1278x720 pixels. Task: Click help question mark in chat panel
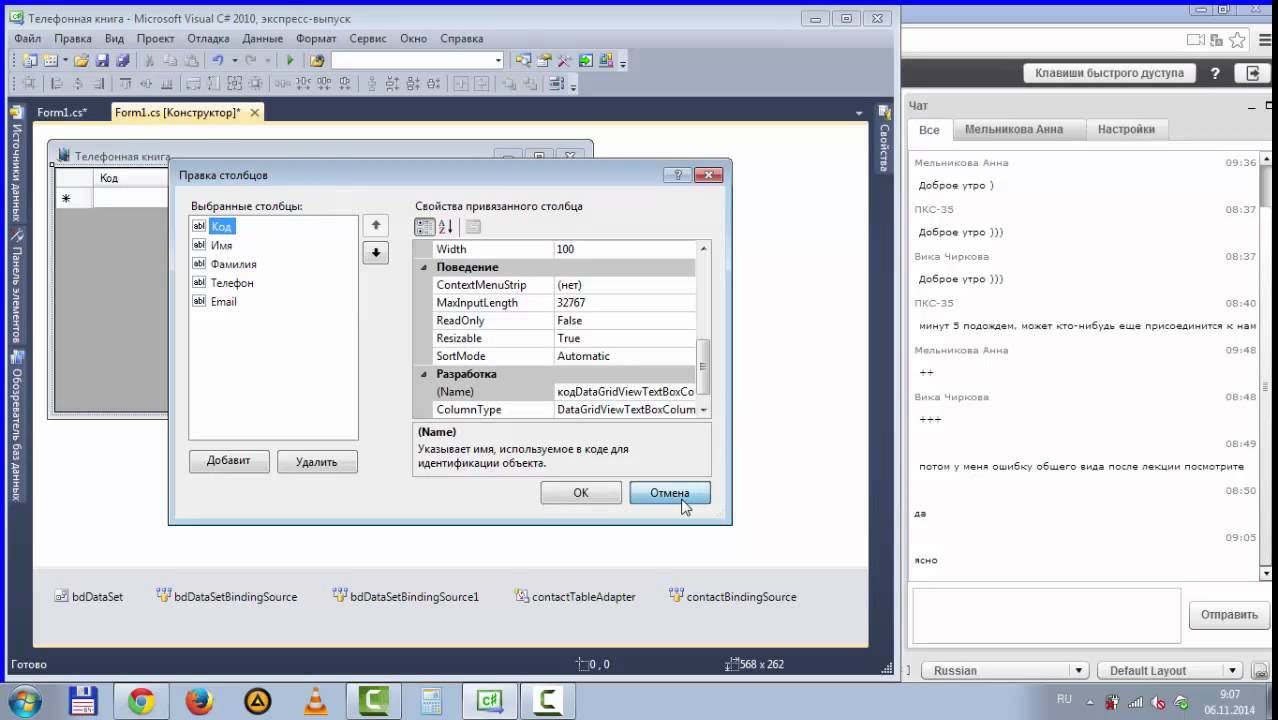[x=1215, y=73]
